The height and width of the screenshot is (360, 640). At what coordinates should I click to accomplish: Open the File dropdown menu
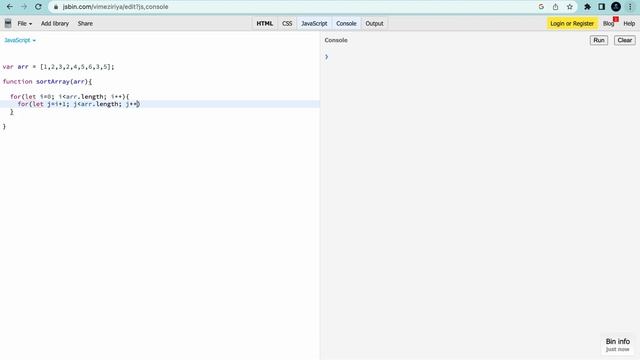pyautogui.click(x=24, y=24)
